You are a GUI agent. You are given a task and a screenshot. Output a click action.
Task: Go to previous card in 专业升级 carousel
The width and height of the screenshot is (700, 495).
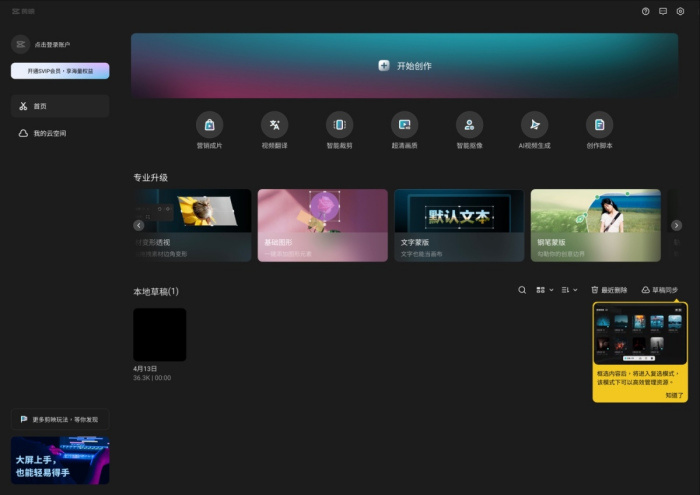[x=139, y=225]
